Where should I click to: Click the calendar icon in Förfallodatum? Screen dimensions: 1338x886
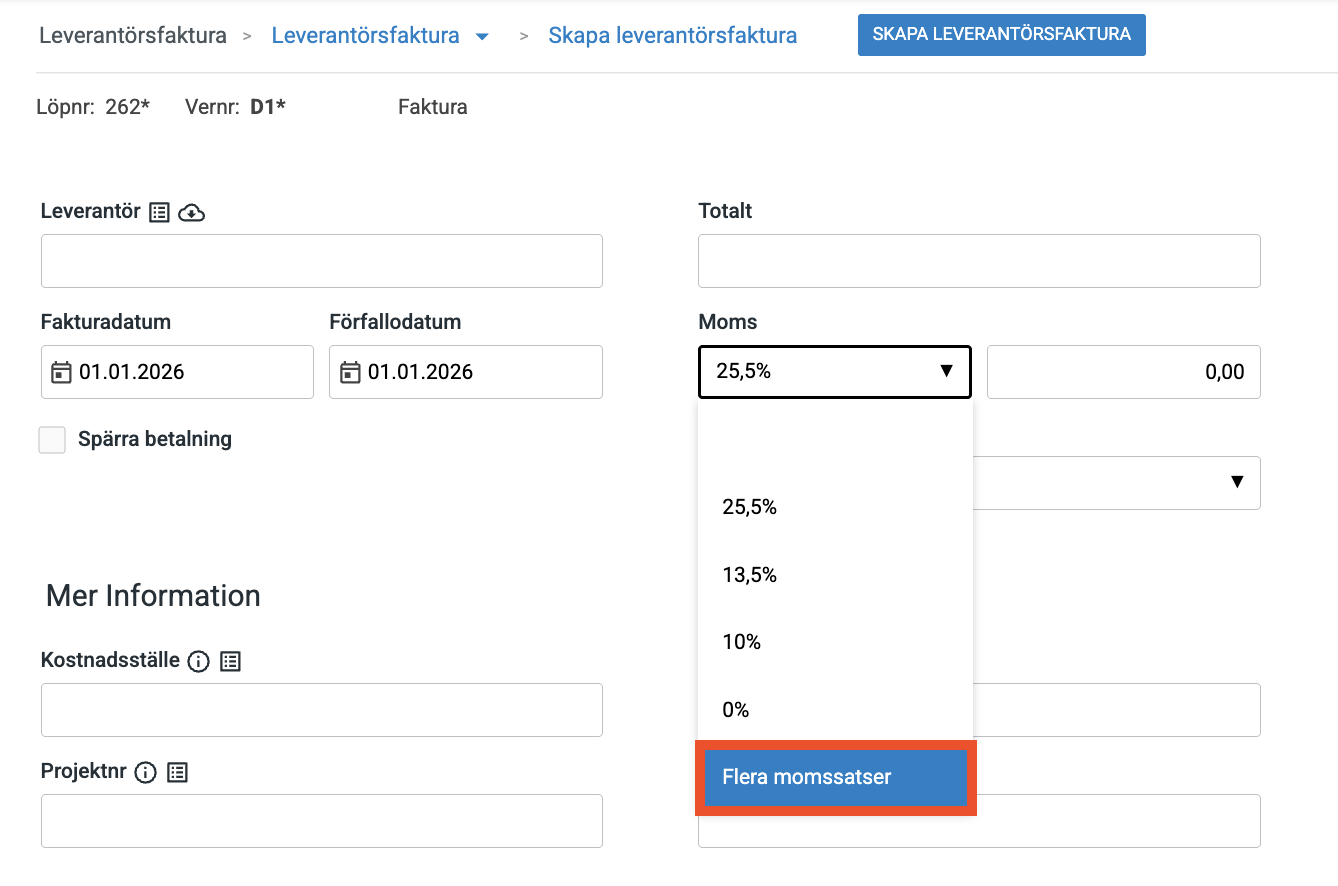point(350,372)
